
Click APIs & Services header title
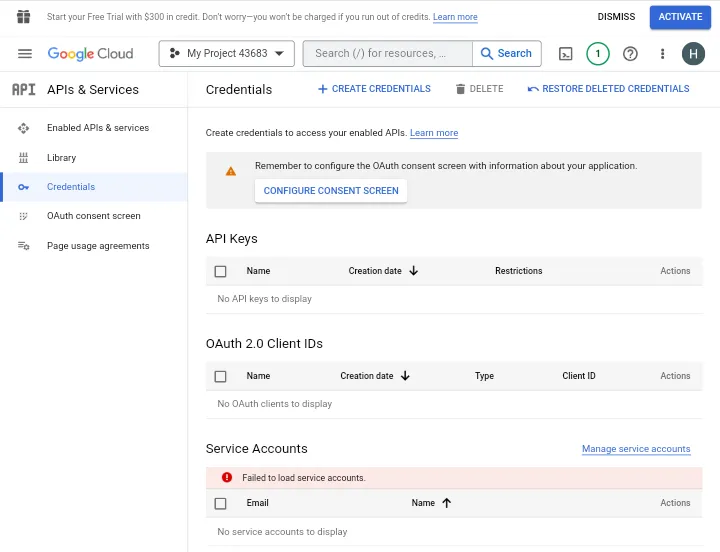93,90
